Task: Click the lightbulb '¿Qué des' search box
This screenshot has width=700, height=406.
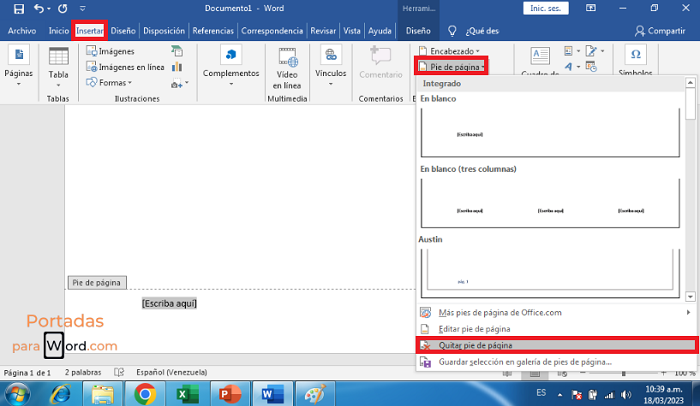Action: [474, 31]
